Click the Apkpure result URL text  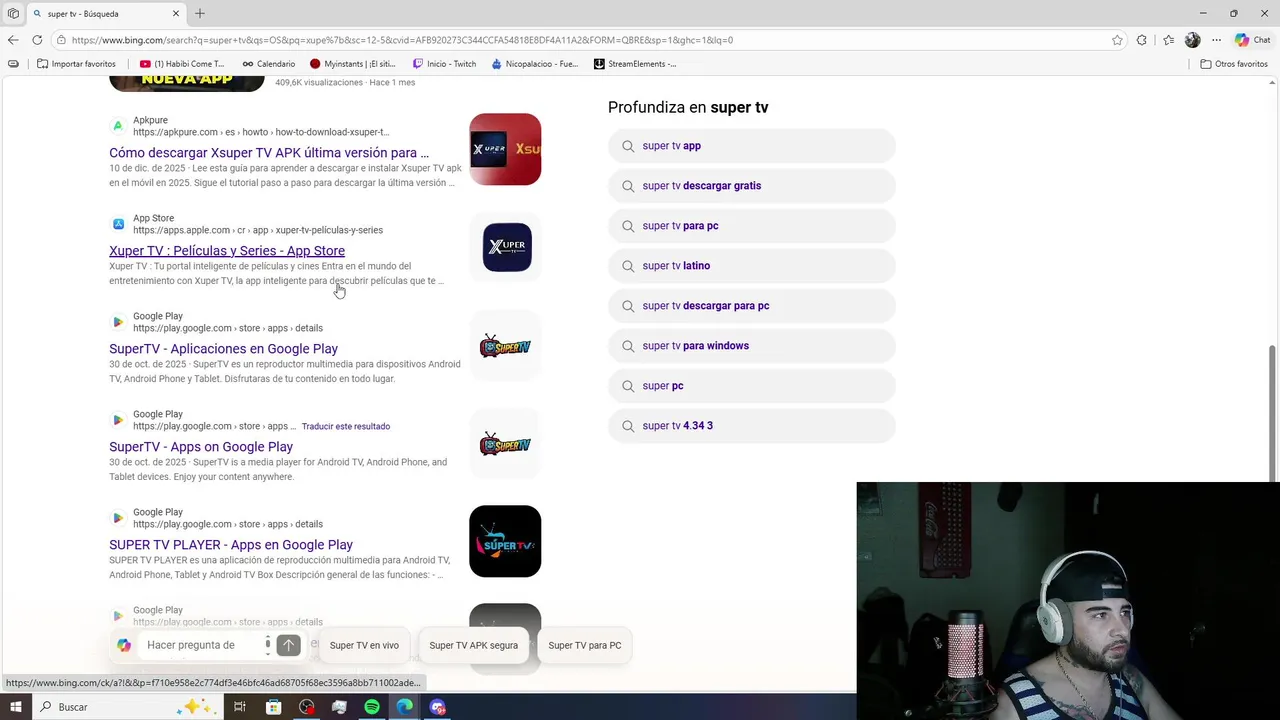[x=261, y=132]
